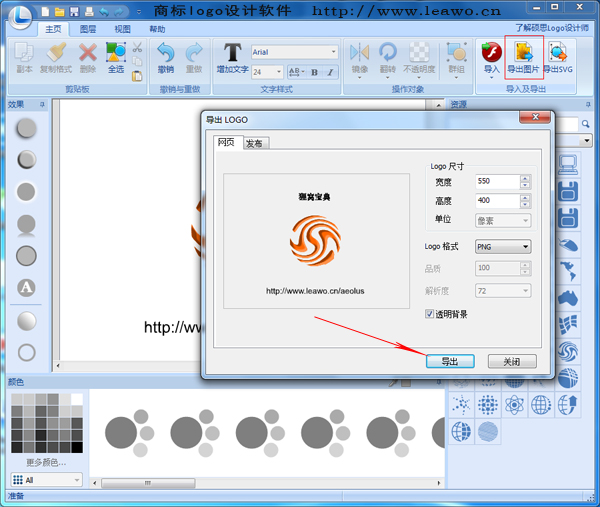The height and width of the screenshot is (507, 600).
Task: Select the Publish (发布) tab in export dialog
Action: pyautogui.click(x=254, y=143)
